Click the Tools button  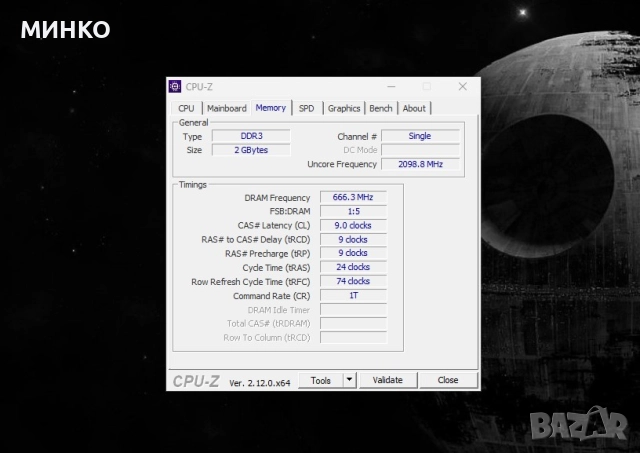point(320,380)
